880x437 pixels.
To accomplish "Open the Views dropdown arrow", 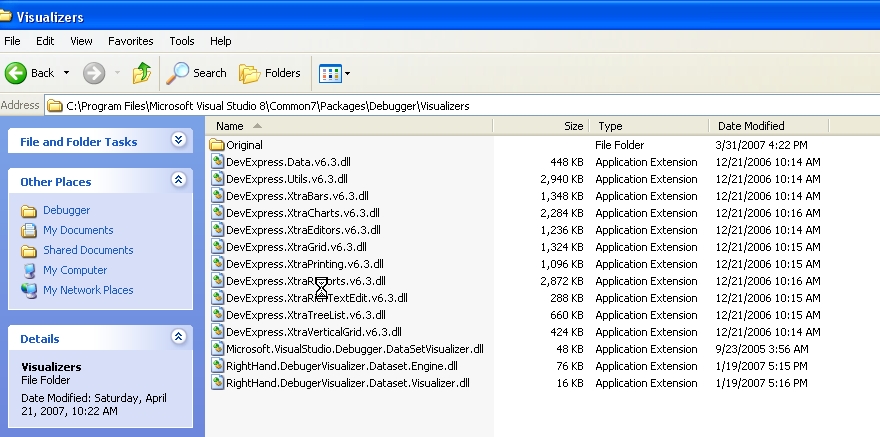I will click(x=347, y=73).
